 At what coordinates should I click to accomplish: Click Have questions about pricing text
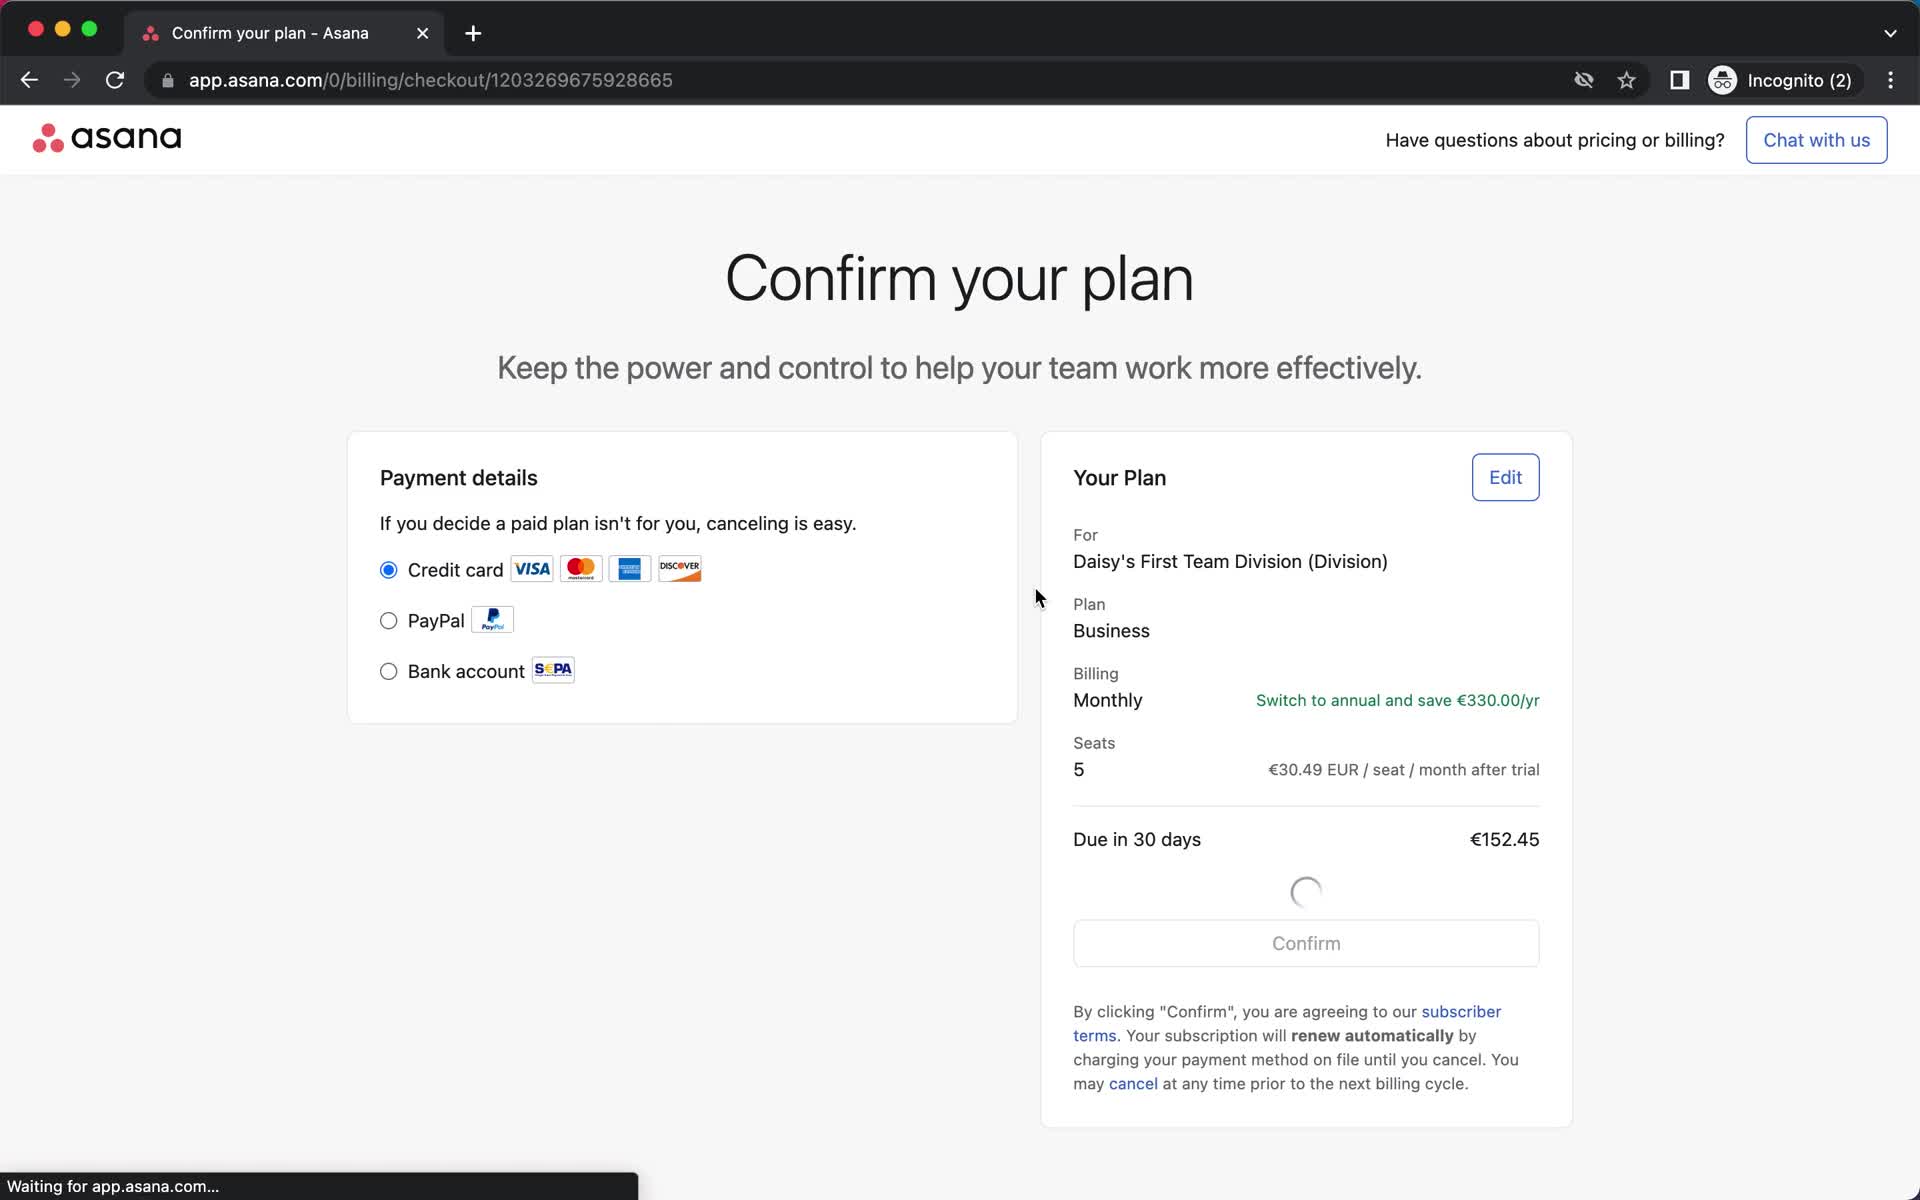point(1554,140)
